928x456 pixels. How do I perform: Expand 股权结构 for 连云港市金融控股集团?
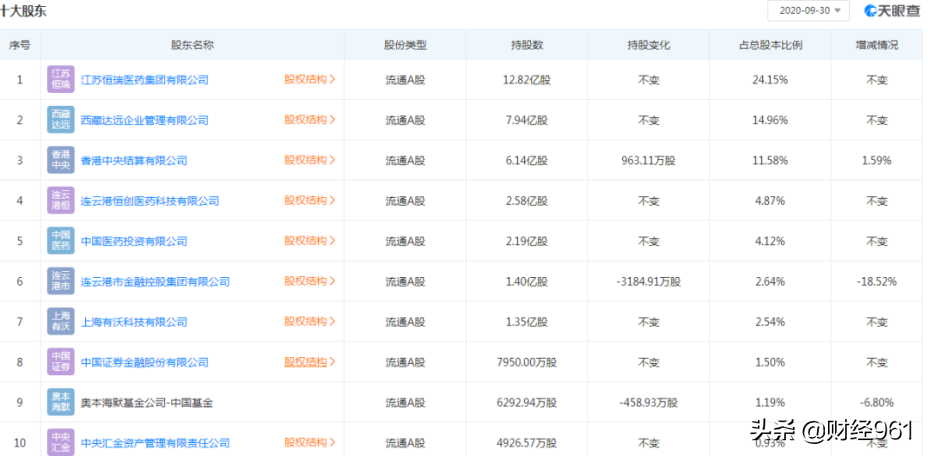310,281
